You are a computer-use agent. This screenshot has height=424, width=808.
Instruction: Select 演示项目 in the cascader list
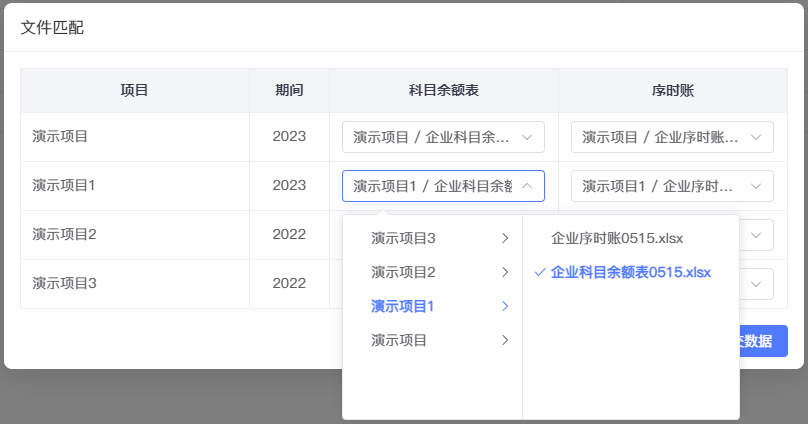[432, 340]
